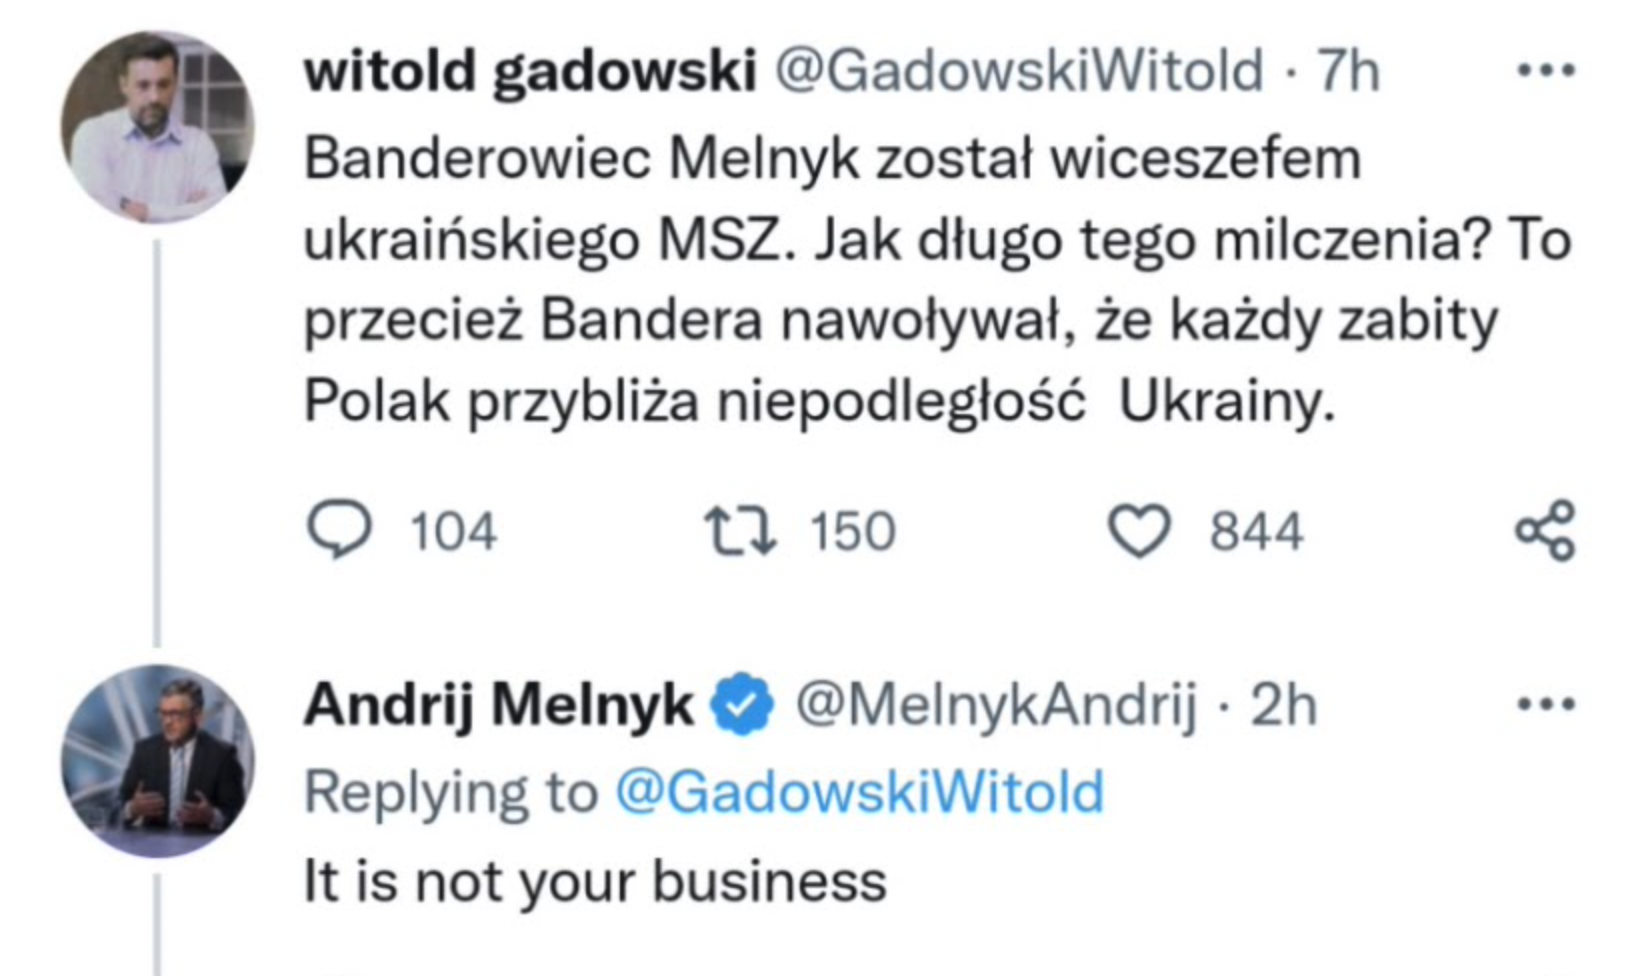Screen dimensions: 1638x976
Task: Open more options on Witold Gadowski's tweet
Action: tap(1546, 71)
